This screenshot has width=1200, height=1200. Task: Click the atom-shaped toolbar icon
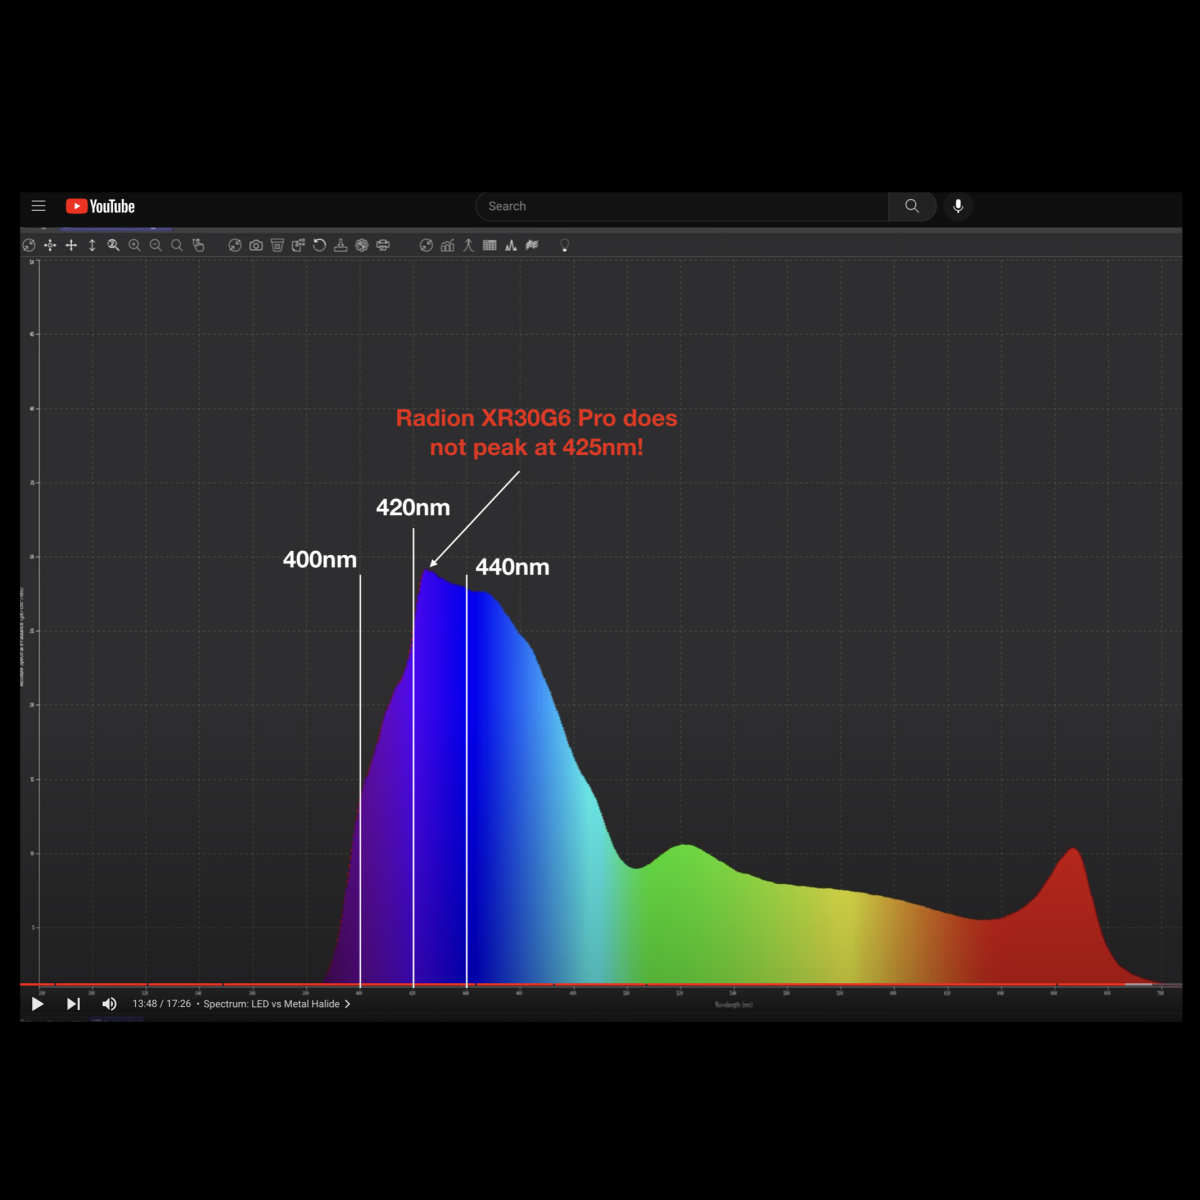click(362, 245)
